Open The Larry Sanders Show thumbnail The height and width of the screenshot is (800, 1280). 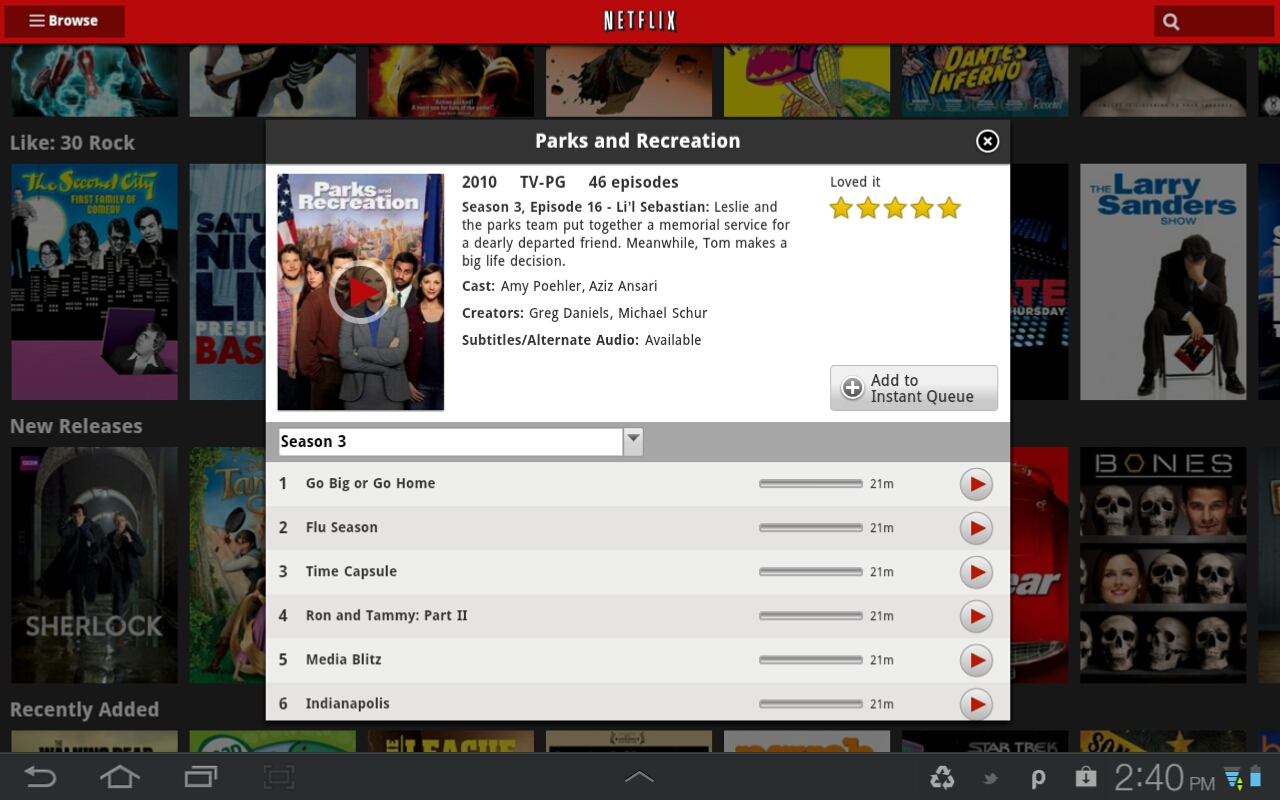coord(1163,282)
